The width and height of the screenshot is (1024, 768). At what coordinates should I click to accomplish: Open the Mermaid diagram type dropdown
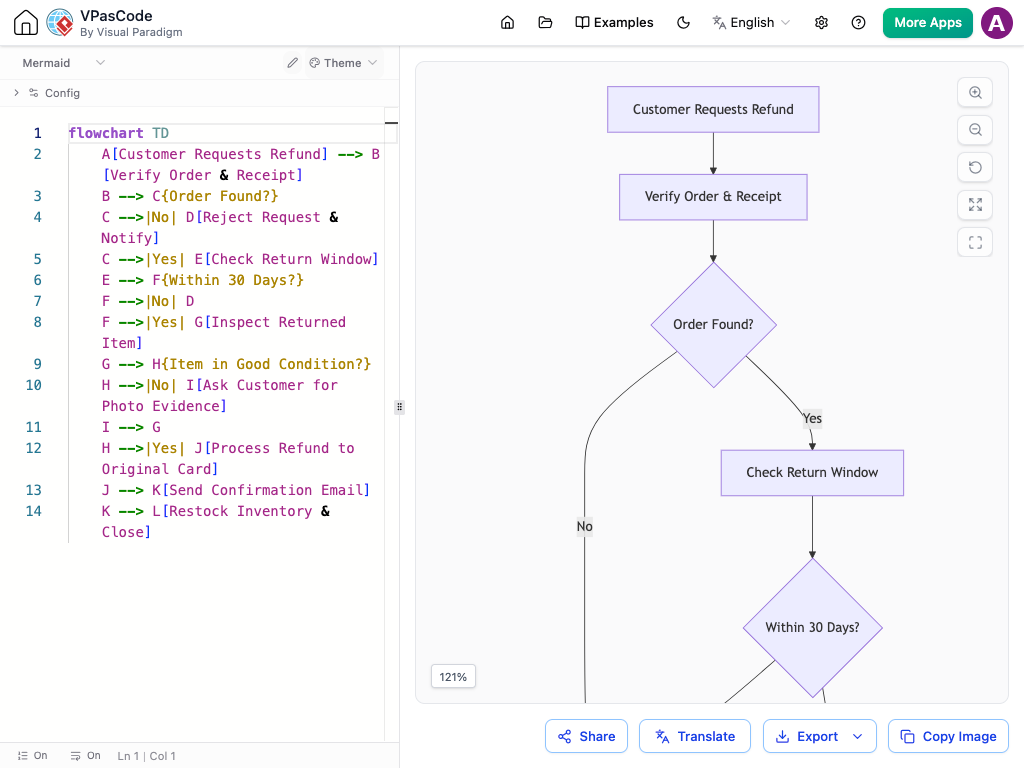[x=63, y=63]
